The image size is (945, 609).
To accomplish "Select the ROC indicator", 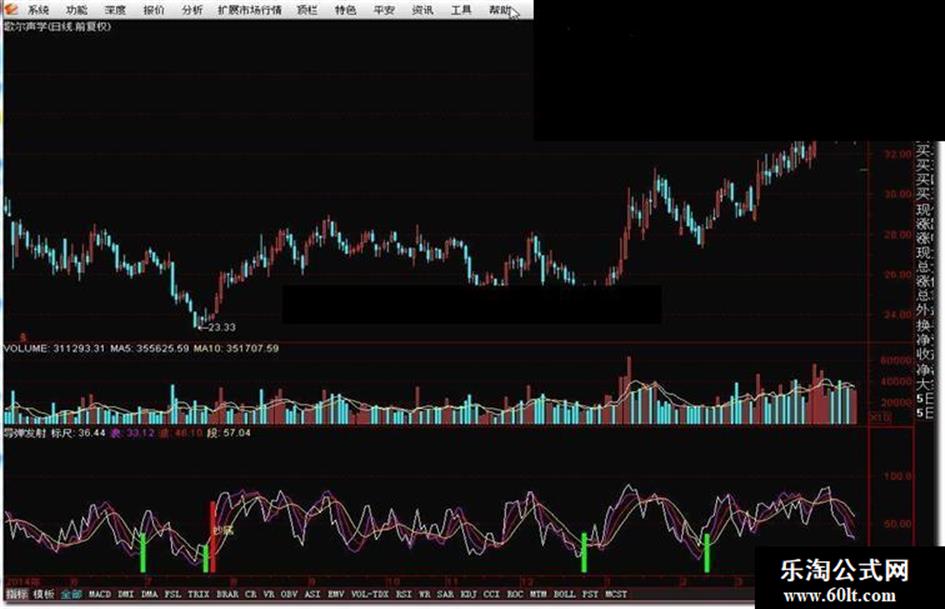I will pyautogui.click(x=515, y=594).
